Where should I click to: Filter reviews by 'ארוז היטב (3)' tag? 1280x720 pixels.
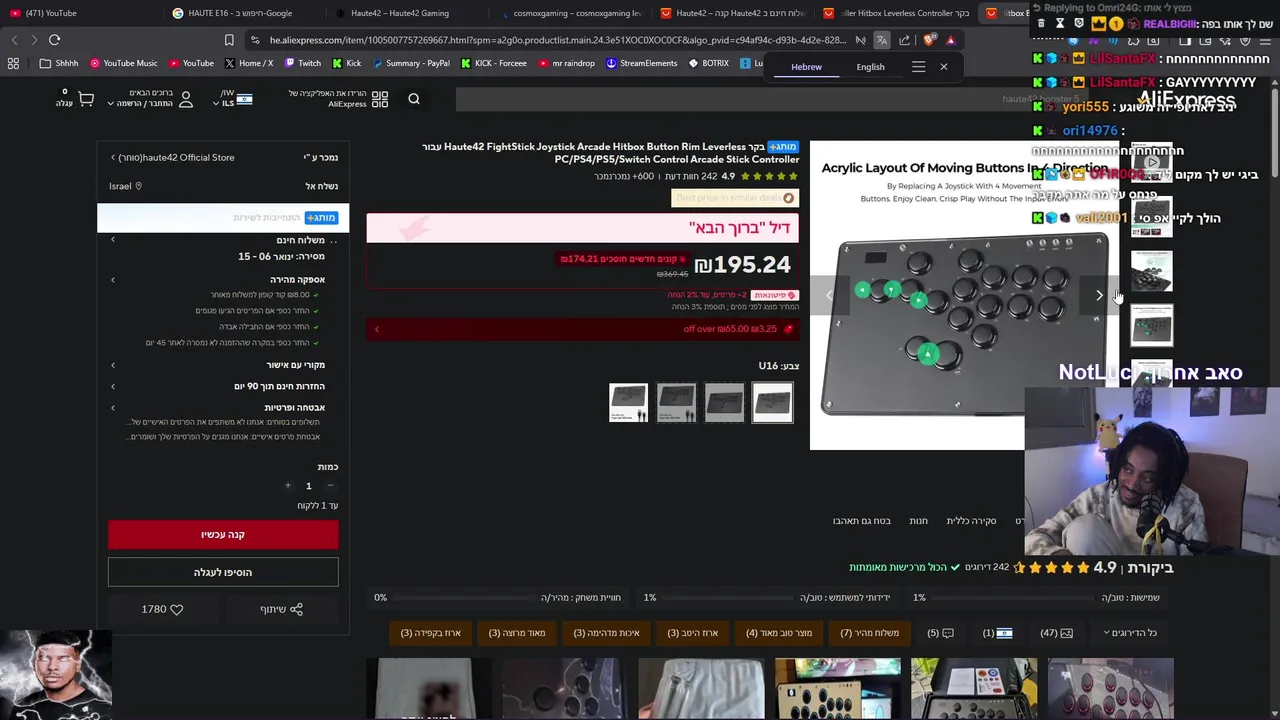693,633
